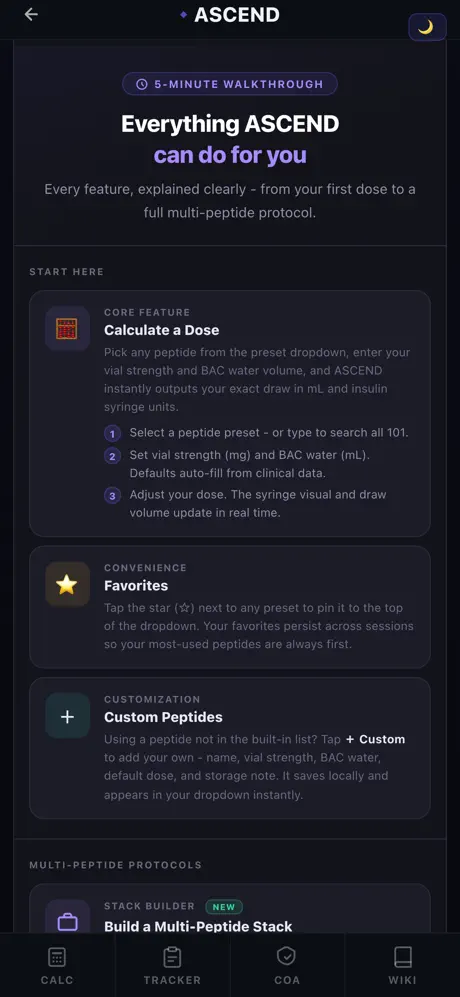Screen dimensions: 460x997
Task: Open the Calculate a Dose heading
Action: (162, 330)
